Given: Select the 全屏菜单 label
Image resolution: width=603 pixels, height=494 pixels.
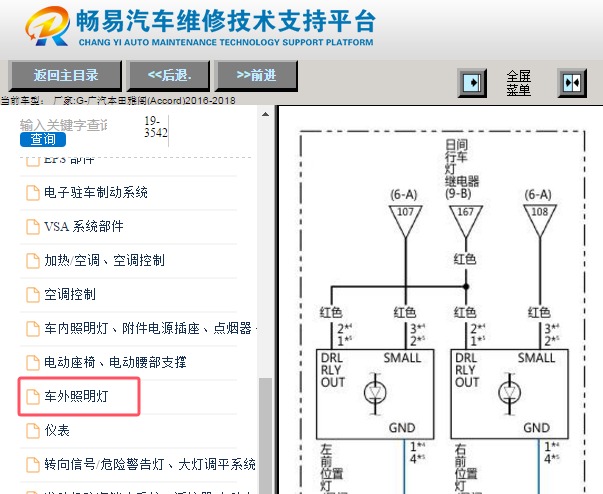Looking at the screenshot, I should pos(518,83).
